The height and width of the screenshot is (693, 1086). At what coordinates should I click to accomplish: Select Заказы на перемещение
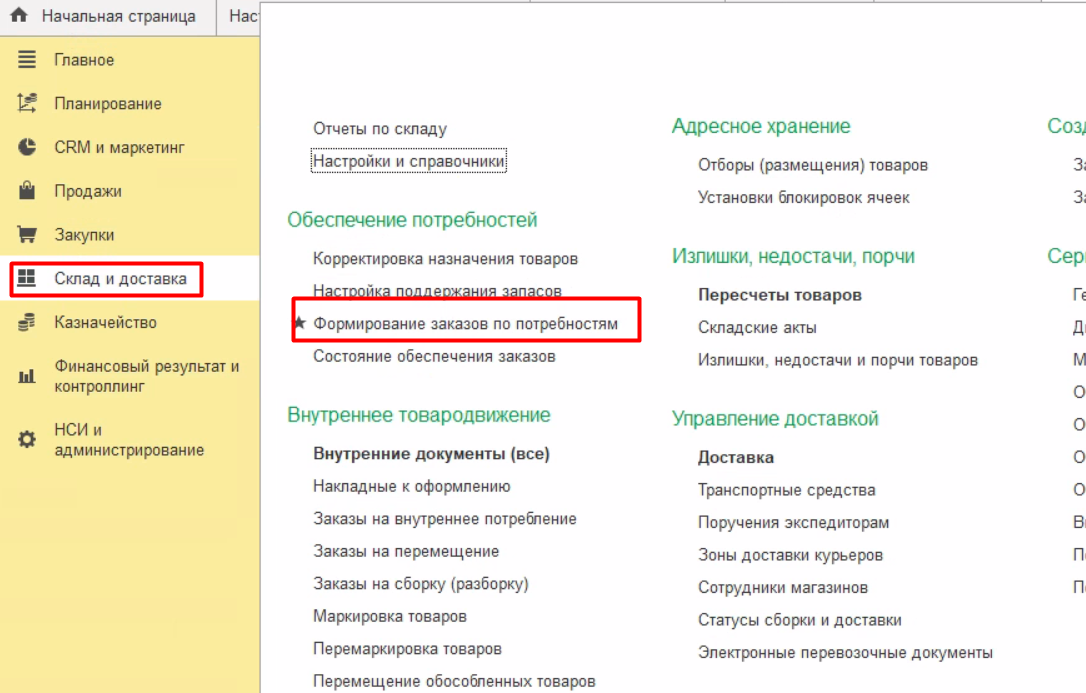(x=406, y=551)
